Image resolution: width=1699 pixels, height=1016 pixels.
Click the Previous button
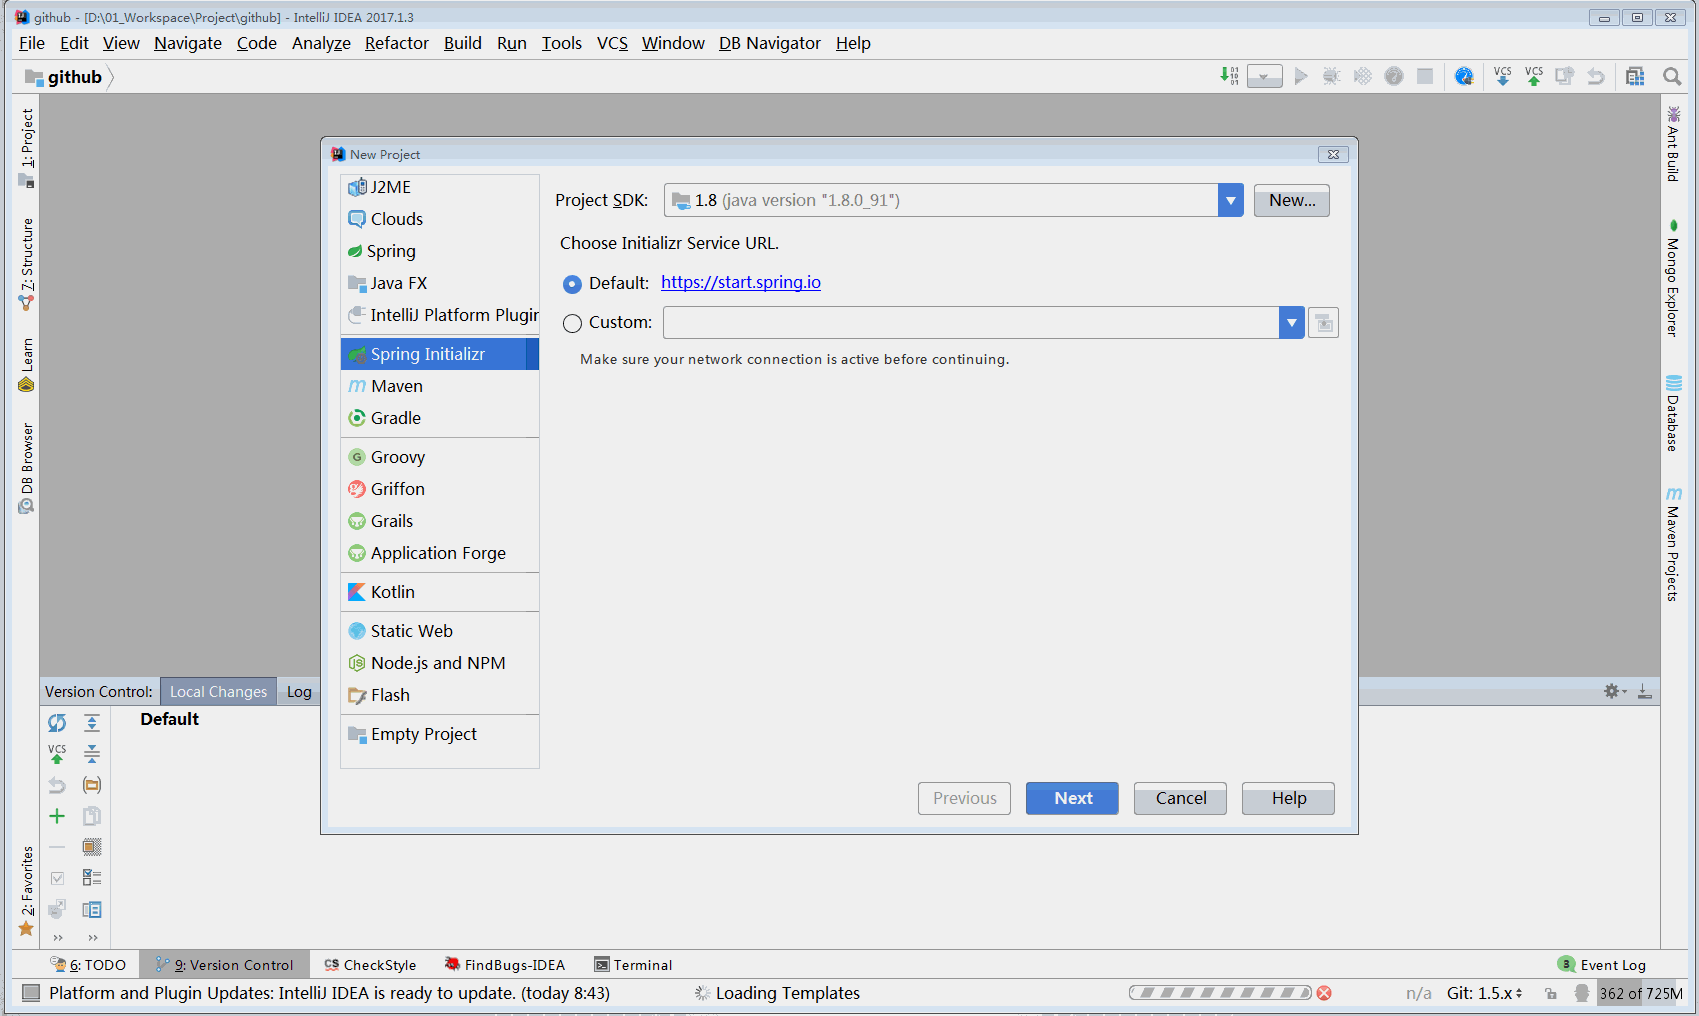[964, 798]
